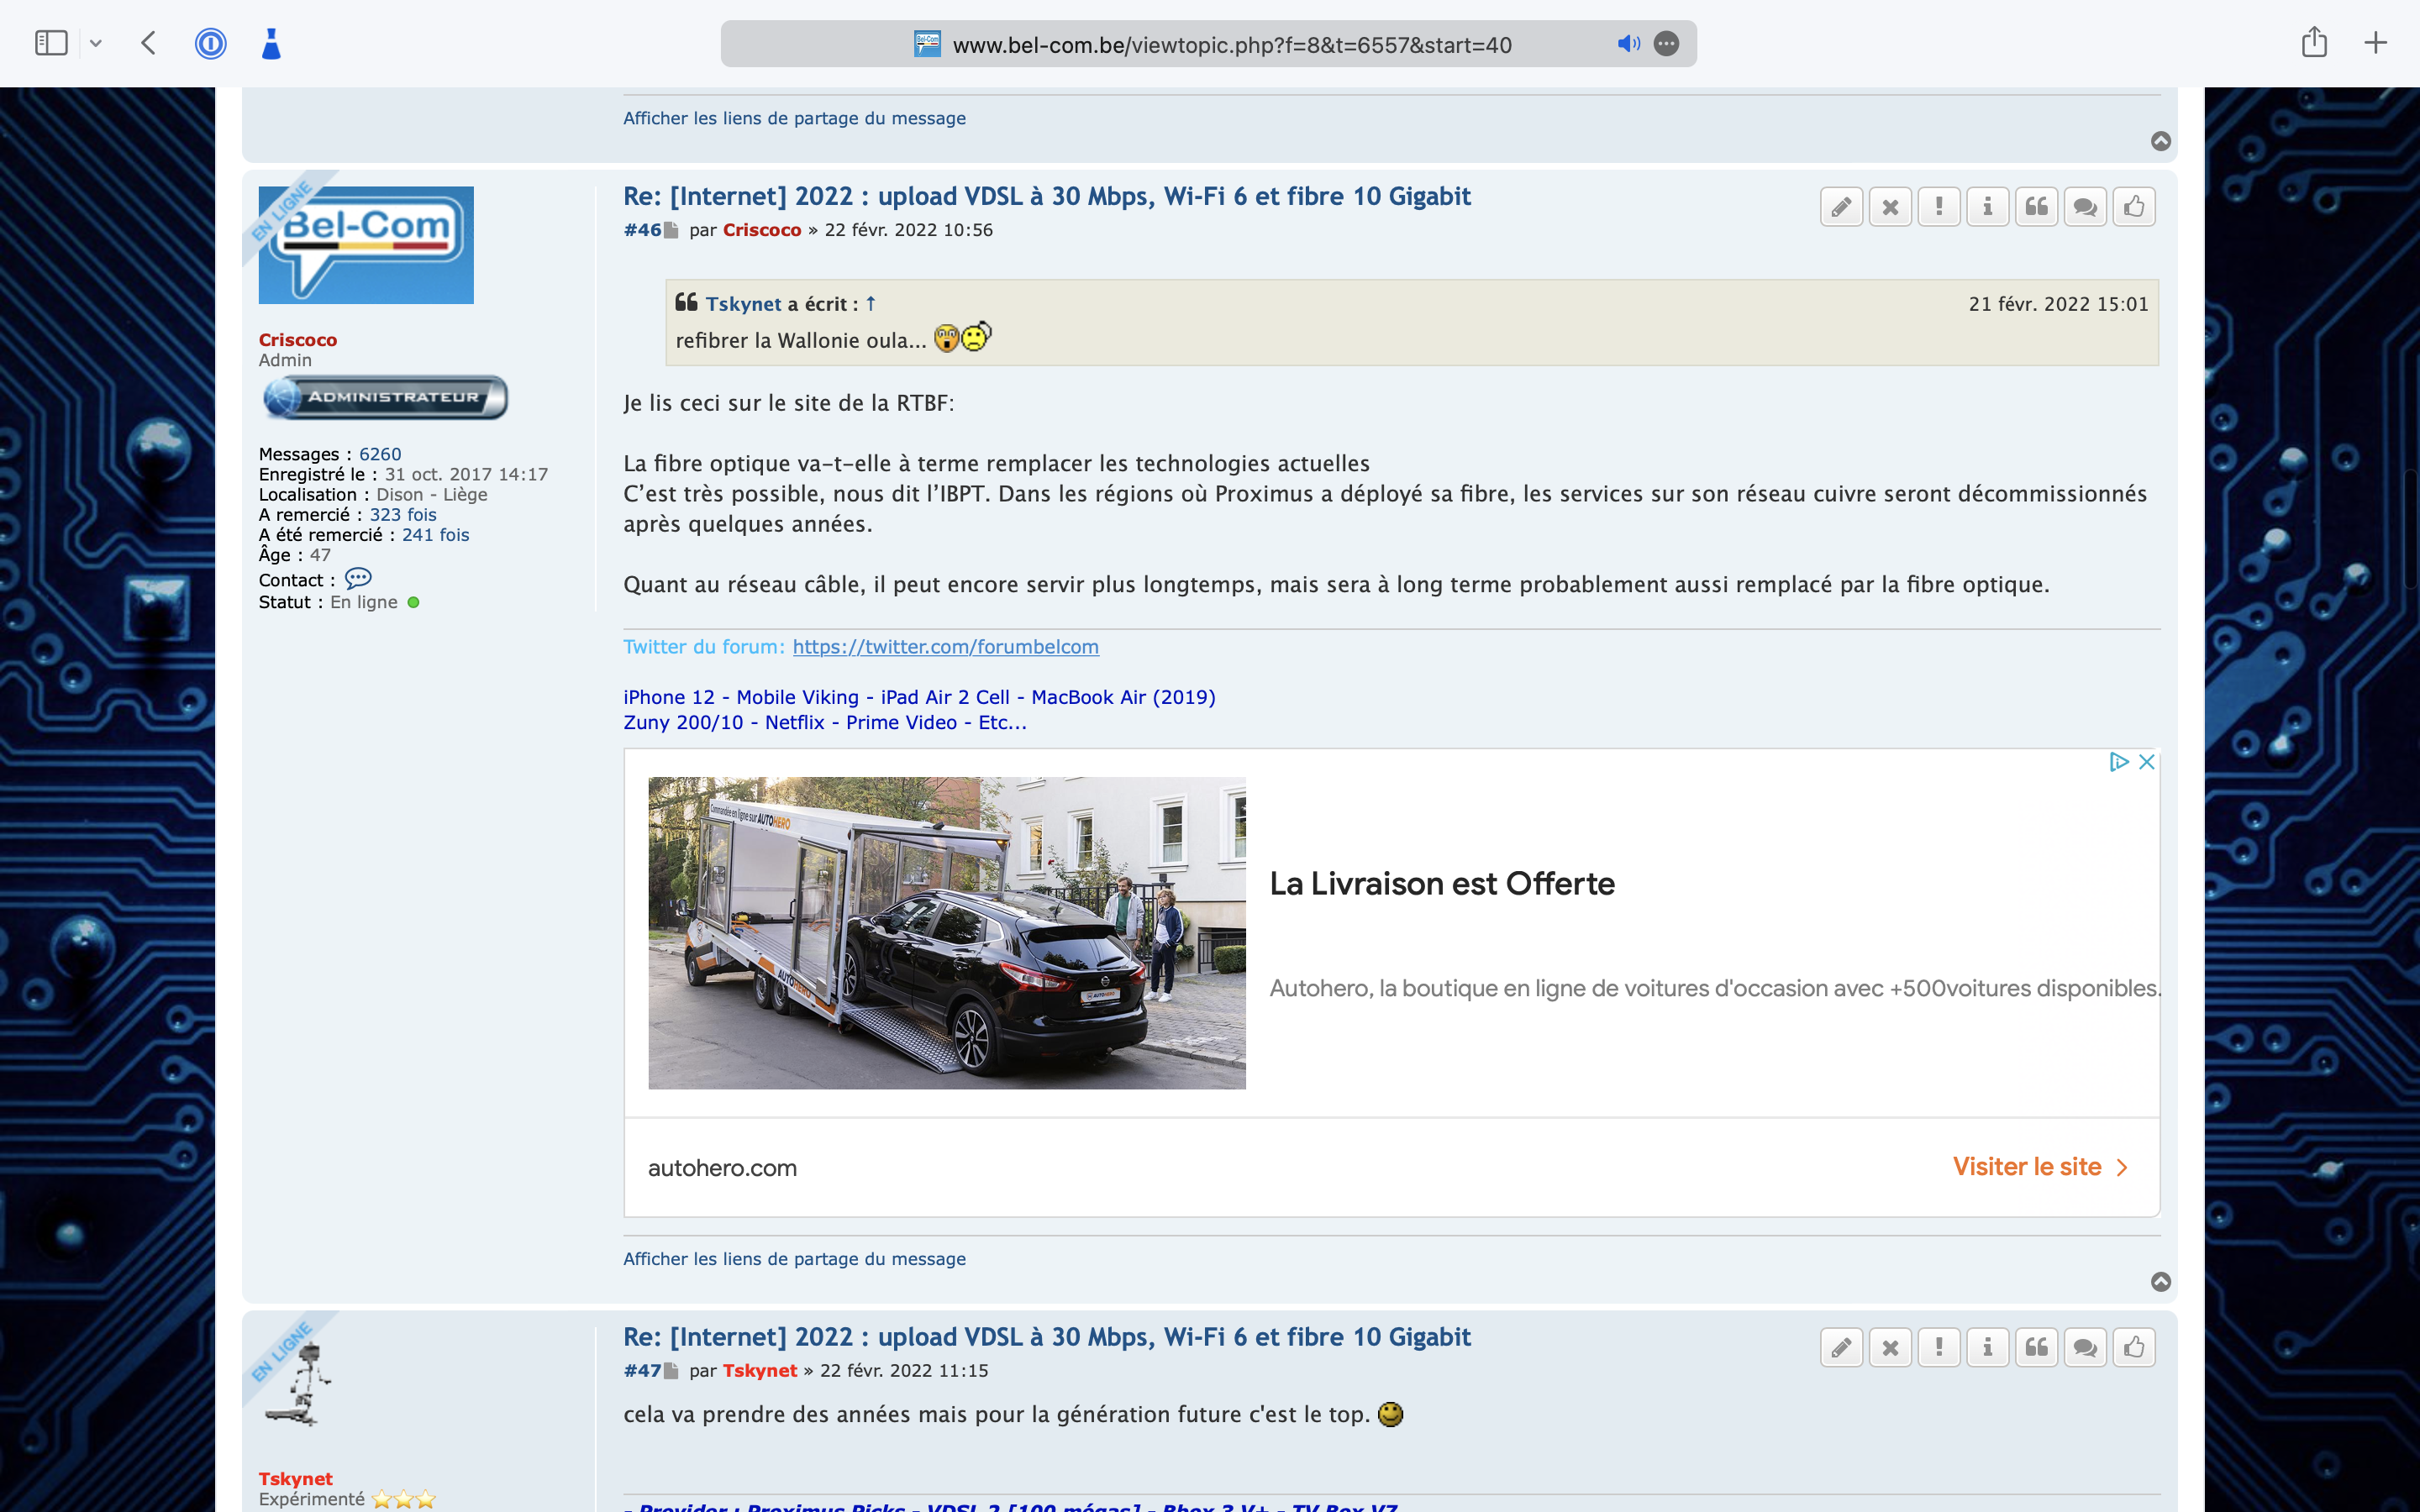Image resolution: width=2420 pixels, height=1512 pixels.
Task: Mute tab audio with the speaker icon
Action: (x=1628, y=44)
